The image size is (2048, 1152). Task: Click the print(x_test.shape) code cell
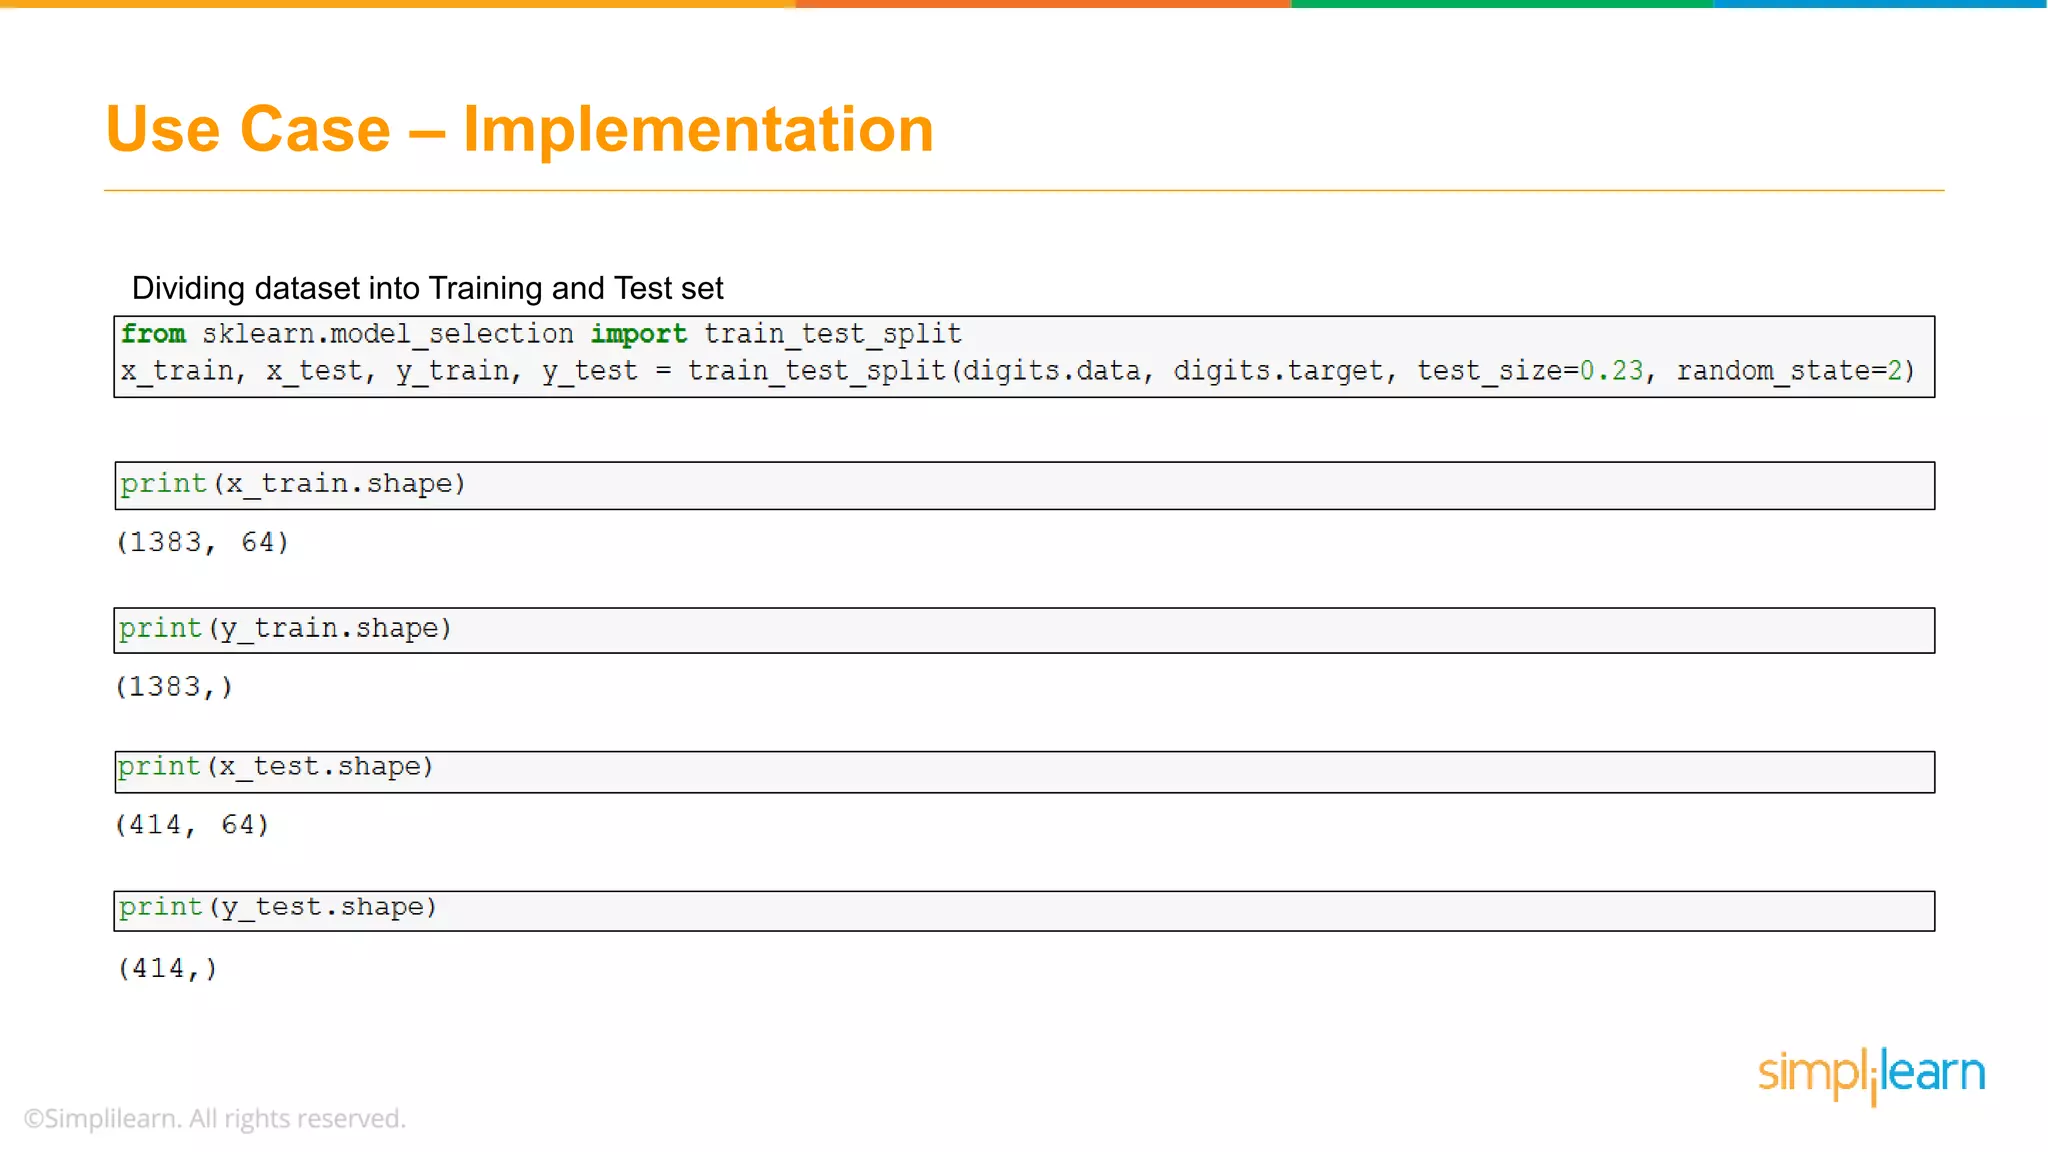pos(1024,771)
